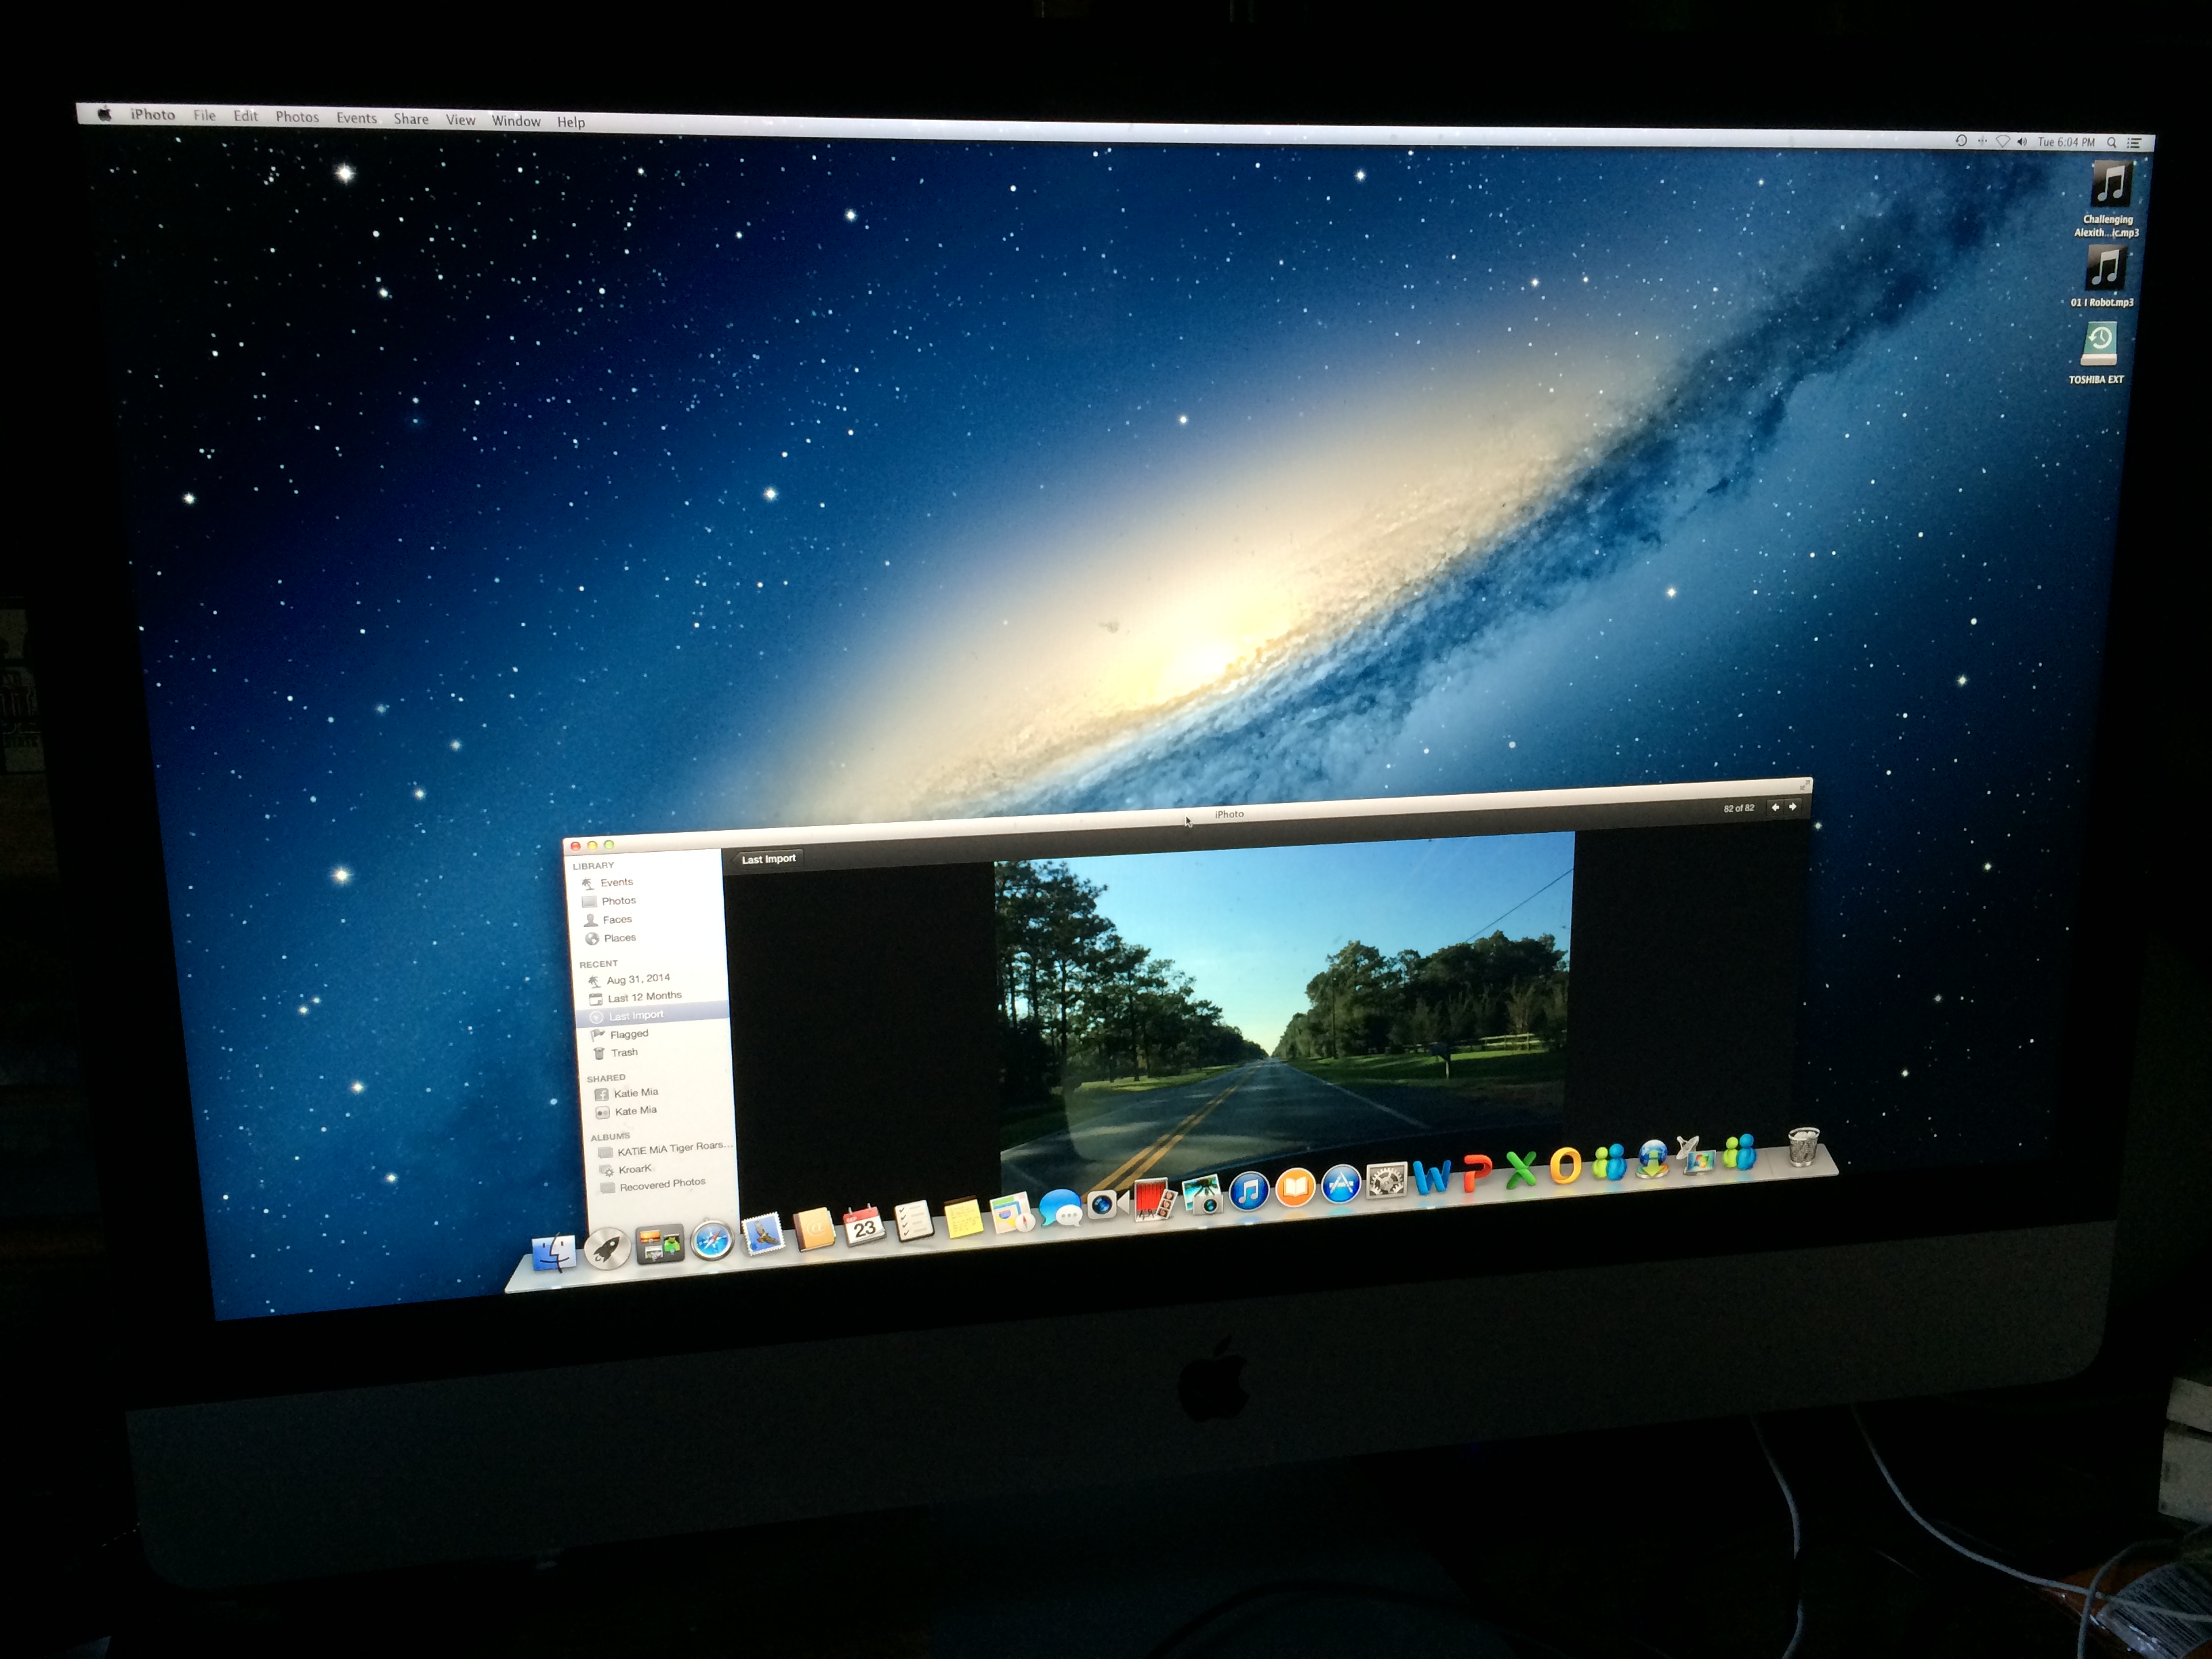Go to previous photo arrow

point(1775,806)
